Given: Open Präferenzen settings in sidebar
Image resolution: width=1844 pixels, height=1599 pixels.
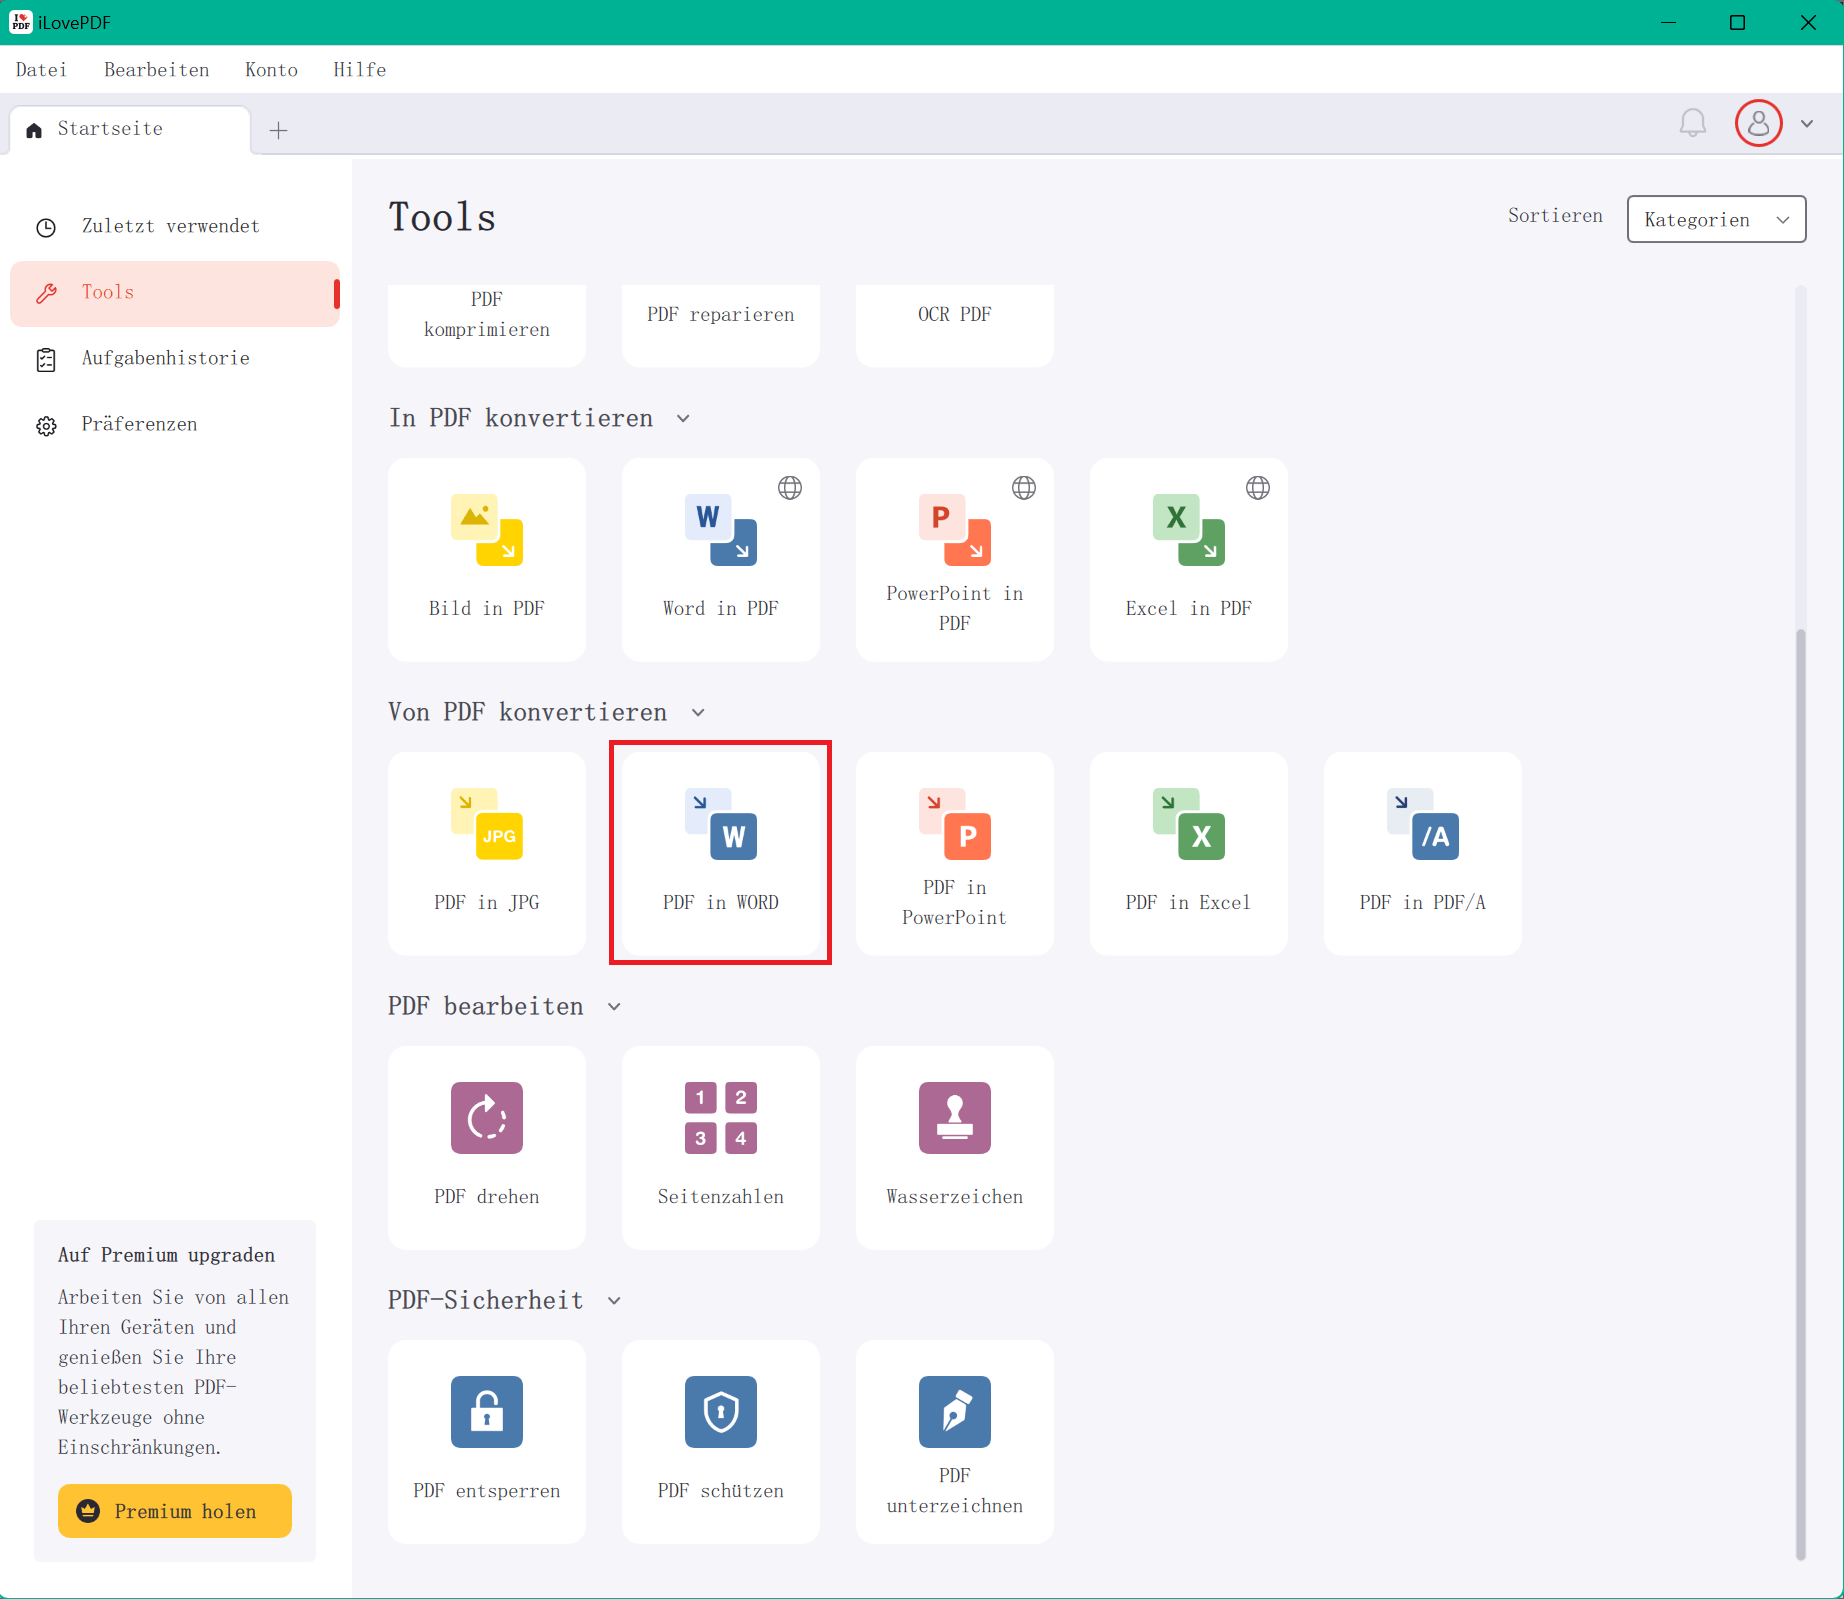Looking at the screenshot, I should coord(175,425).
